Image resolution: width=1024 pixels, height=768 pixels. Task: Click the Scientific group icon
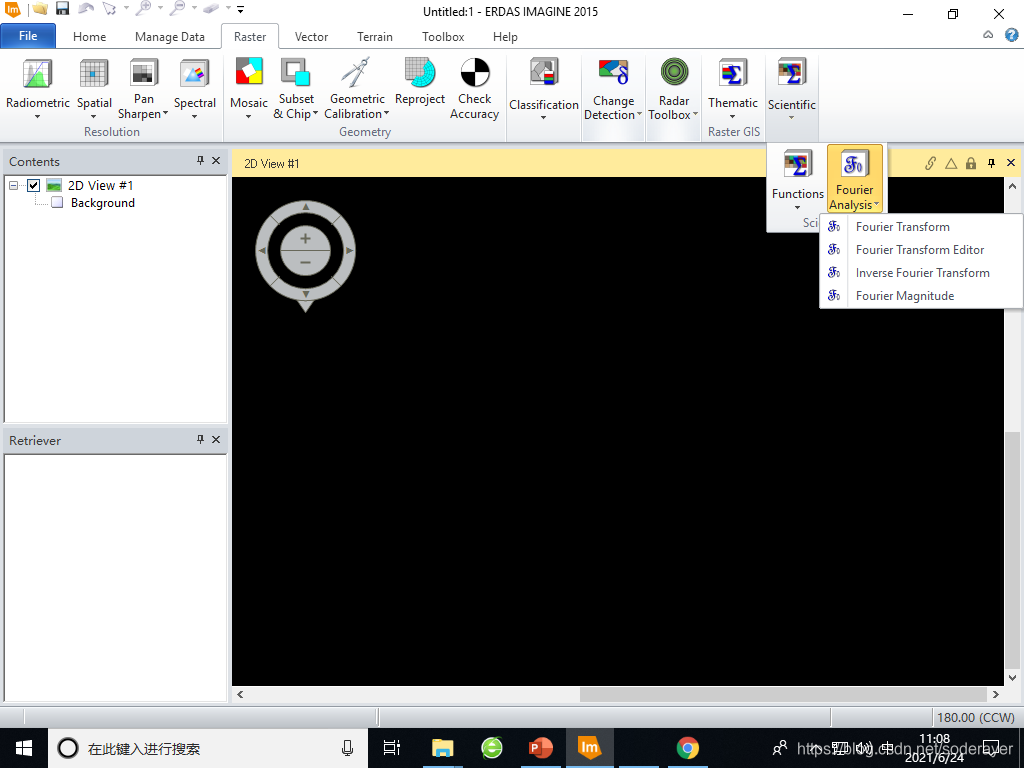tap(792, 73)
